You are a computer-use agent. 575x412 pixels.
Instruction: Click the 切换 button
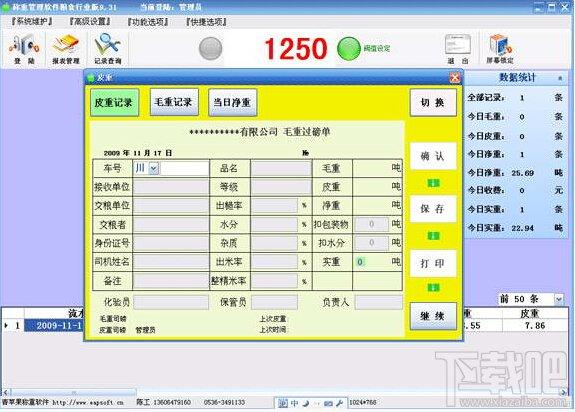[433, 102]
